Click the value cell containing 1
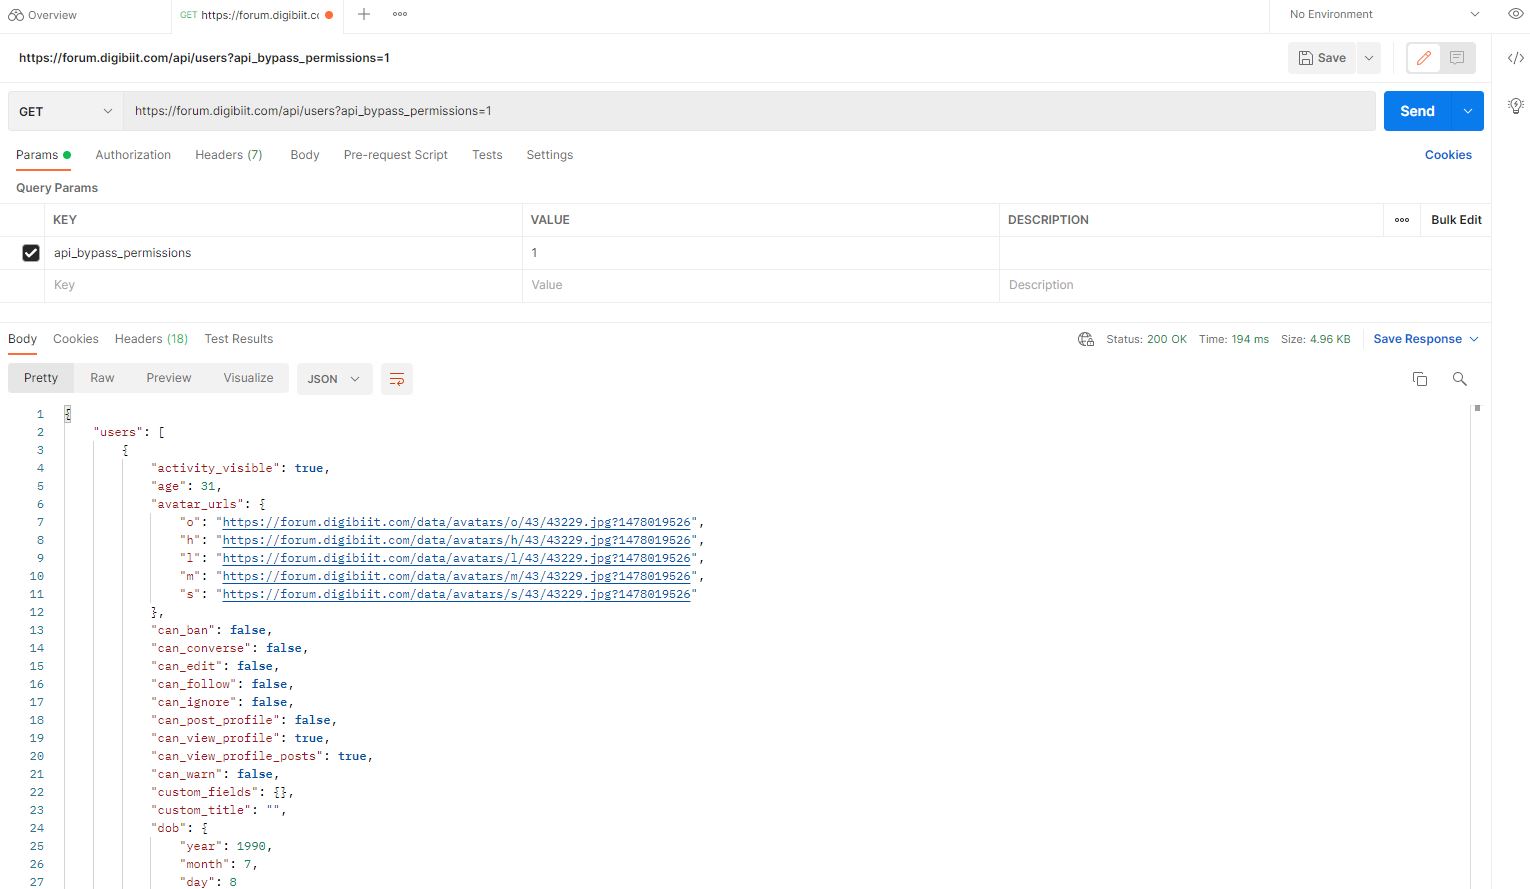 [760, 253]
